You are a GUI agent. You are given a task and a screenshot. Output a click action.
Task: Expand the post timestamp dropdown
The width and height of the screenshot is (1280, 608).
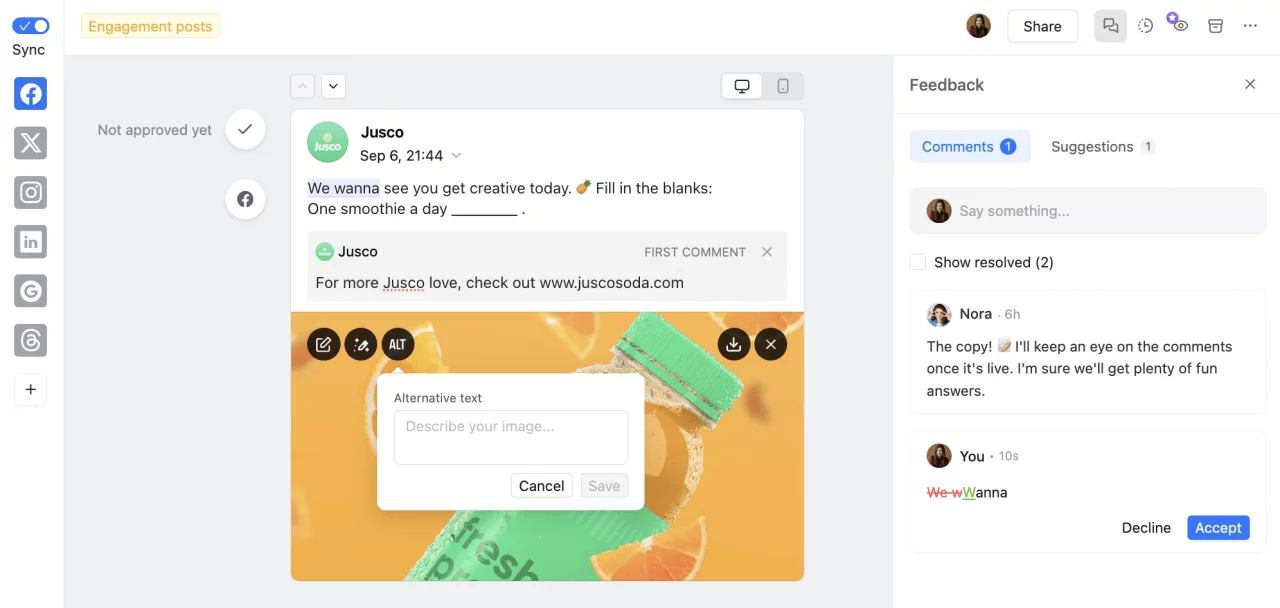tap(456, 155)
